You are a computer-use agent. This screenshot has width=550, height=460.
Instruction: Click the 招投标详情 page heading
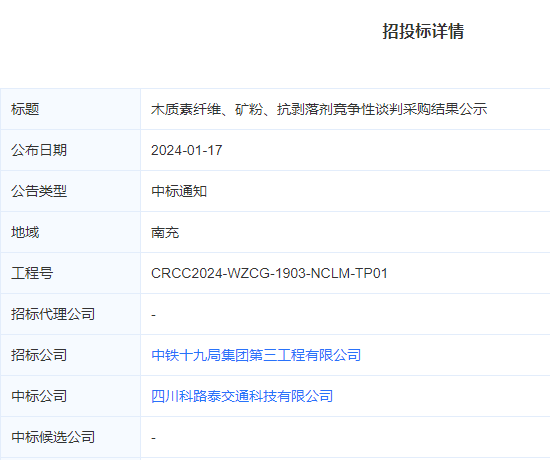pyautogui.click(x=423, y=31)
